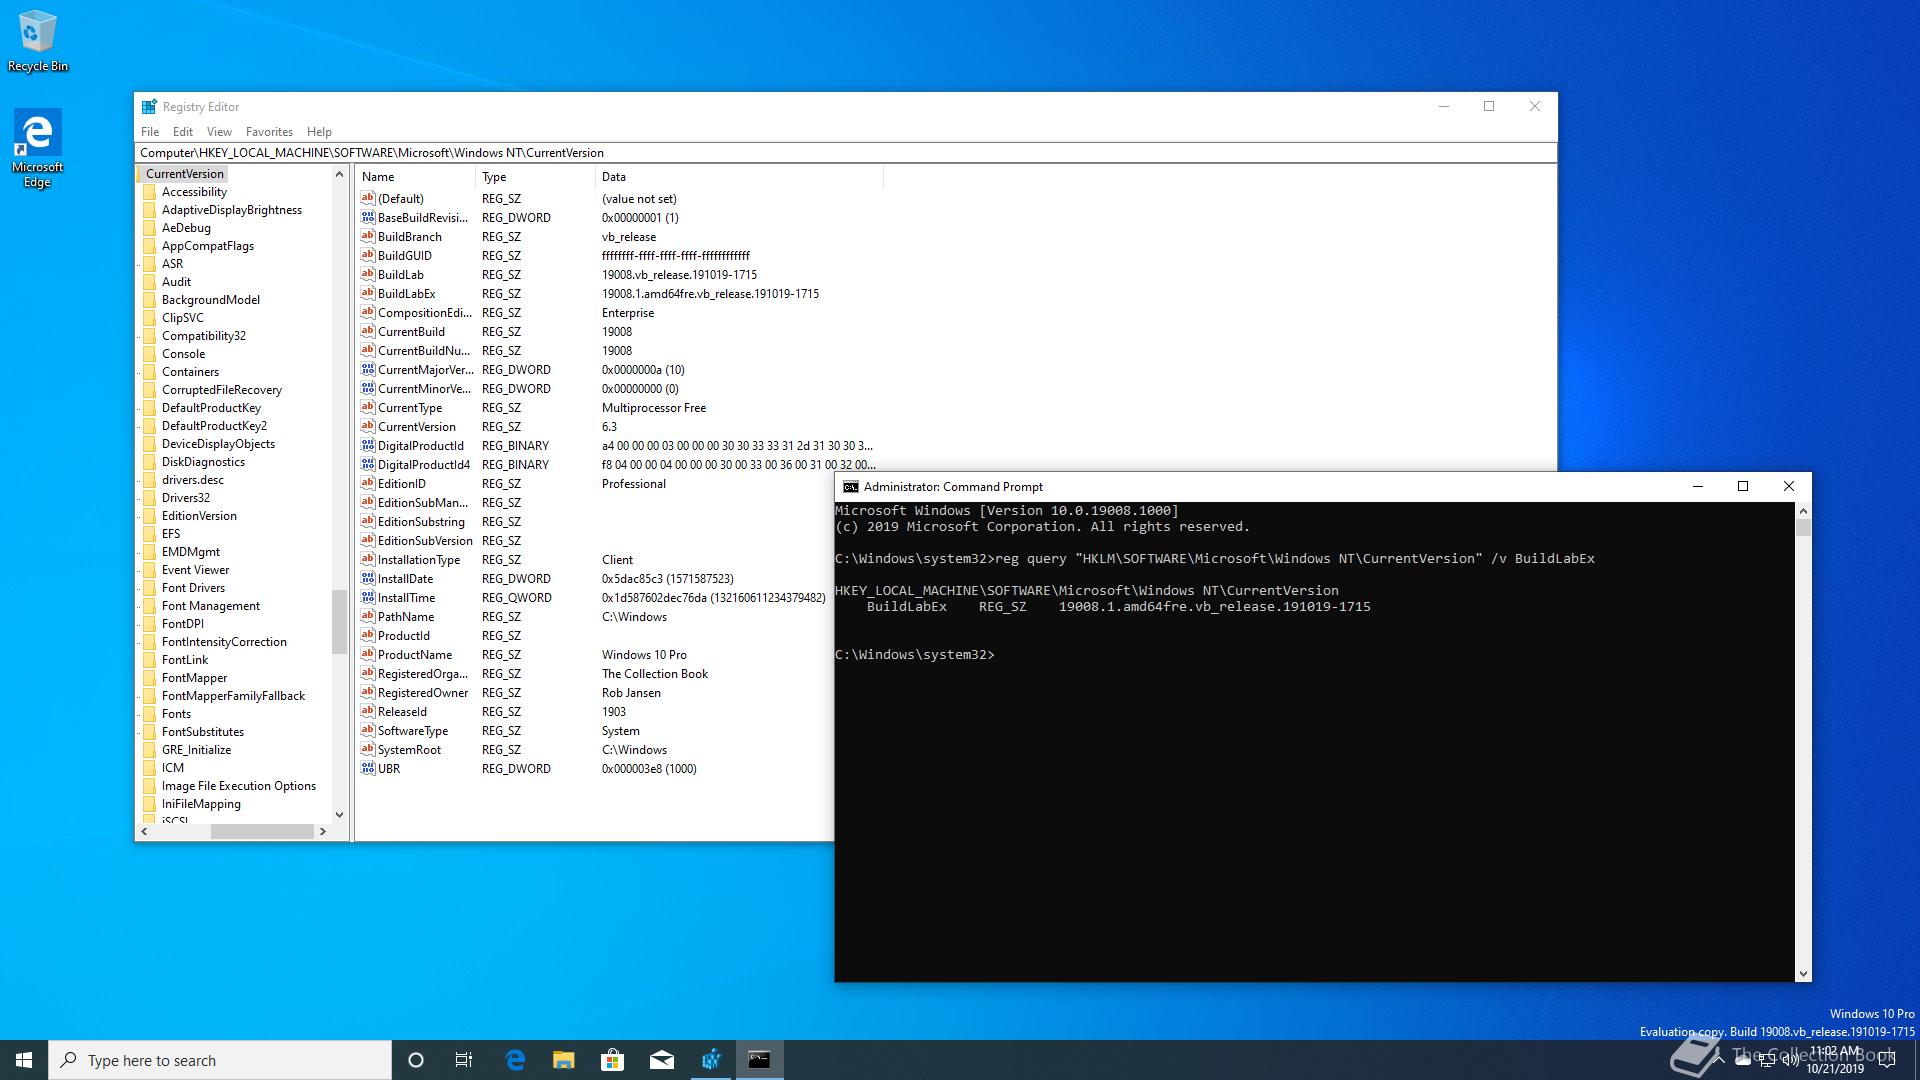Launch Microsoft Edge from the taskbar
Screen dimensions: 1920x1080
point(515,1060)
